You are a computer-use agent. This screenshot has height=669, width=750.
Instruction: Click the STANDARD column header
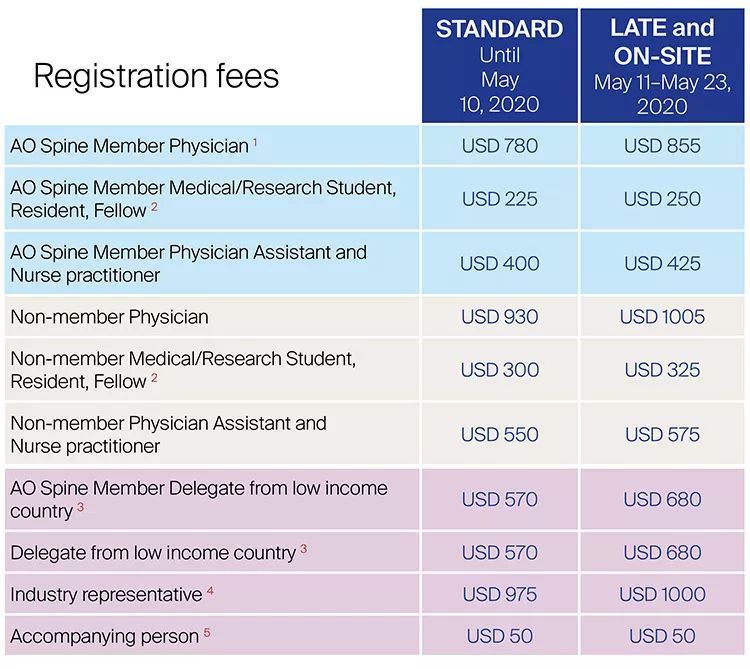tap(499, 66)
